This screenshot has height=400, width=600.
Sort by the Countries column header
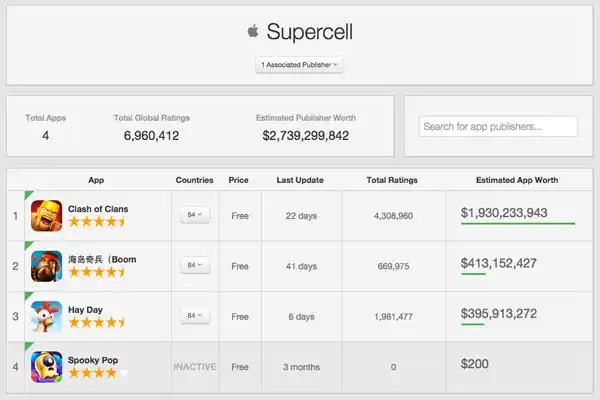click(194, 180)
